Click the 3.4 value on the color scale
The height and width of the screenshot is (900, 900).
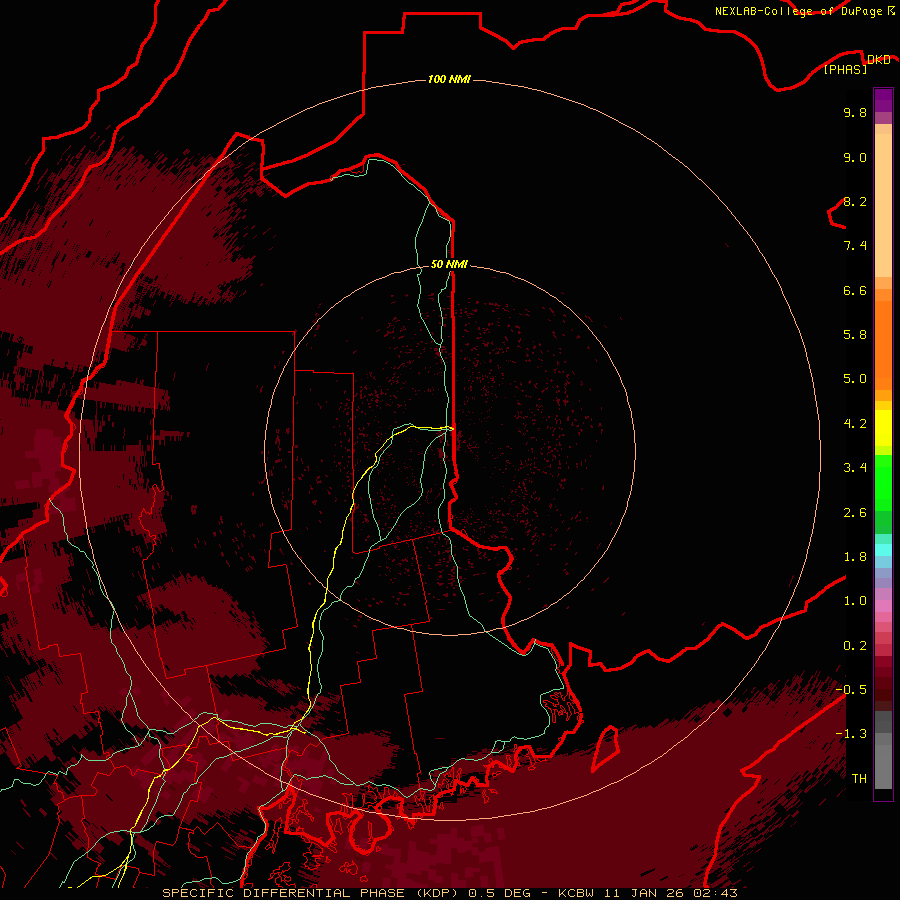[855, 468]
